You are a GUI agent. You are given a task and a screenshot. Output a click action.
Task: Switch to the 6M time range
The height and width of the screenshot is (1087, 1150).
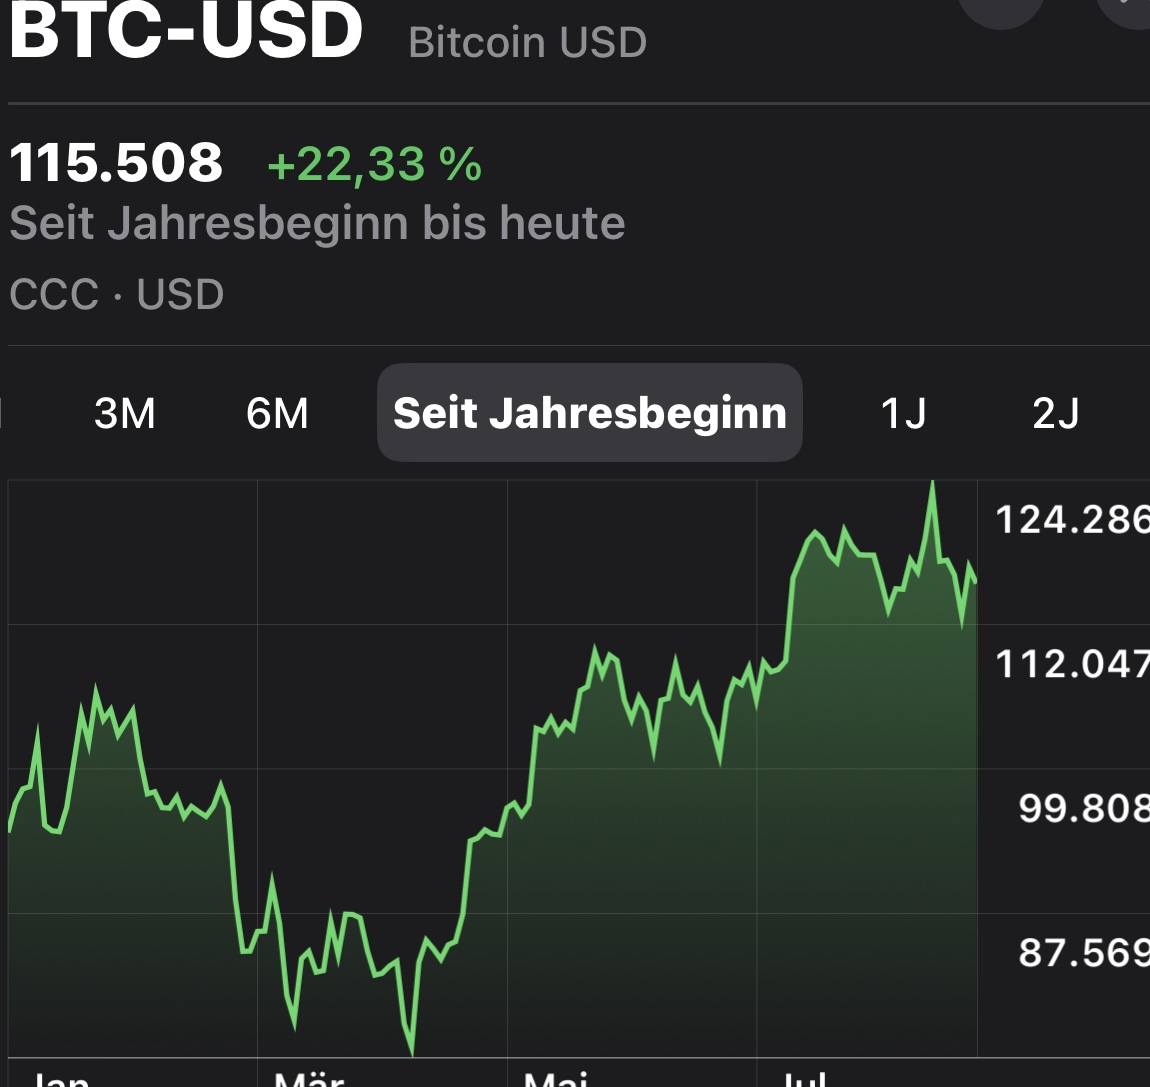277,412
